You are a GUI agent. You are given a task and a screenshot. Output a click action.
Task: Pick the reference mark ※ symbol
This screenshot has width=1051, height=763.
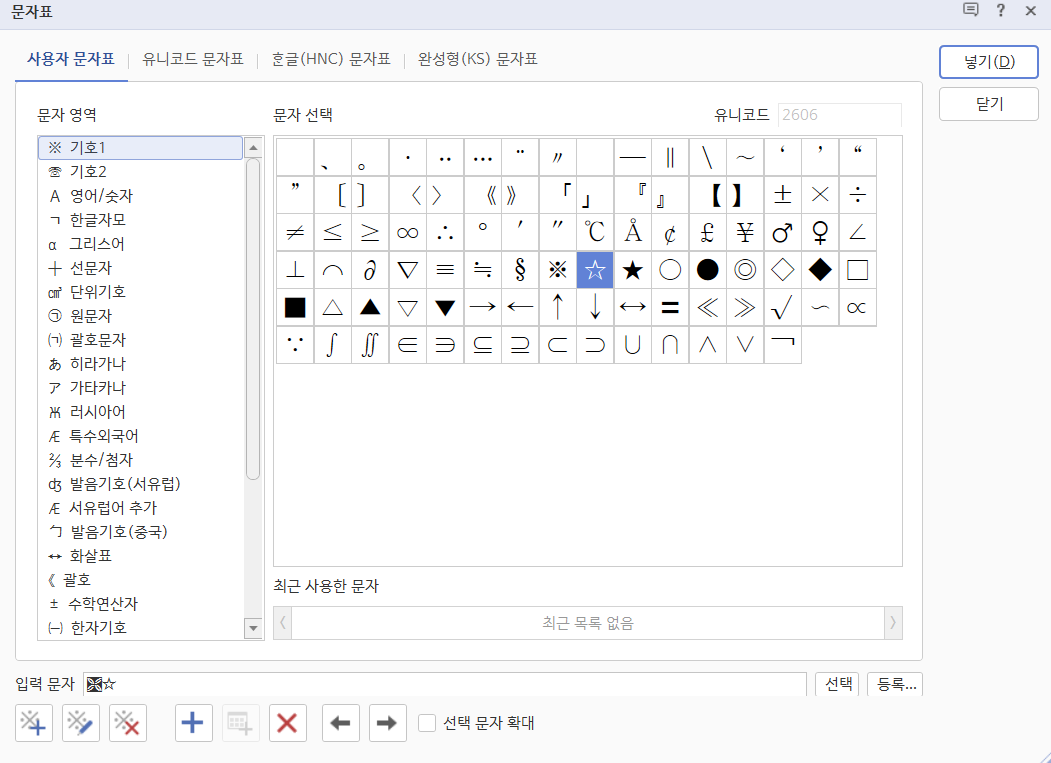557,270
